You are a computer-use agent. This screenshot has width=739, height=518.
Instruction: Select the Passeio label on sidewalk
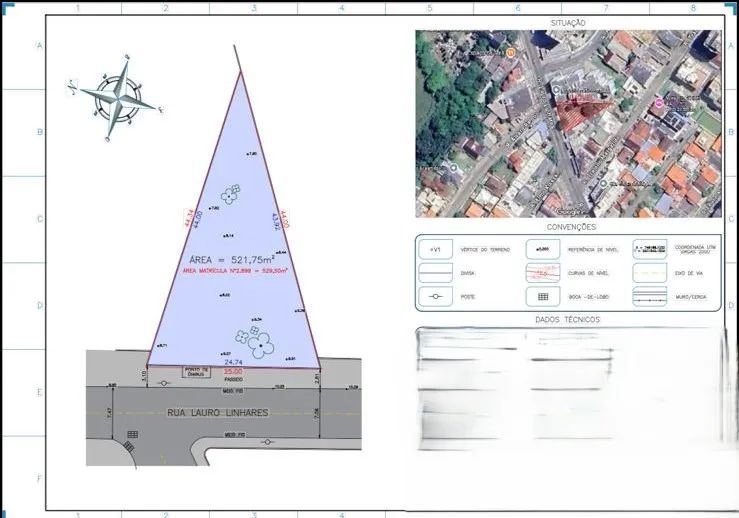click(233, 379)
